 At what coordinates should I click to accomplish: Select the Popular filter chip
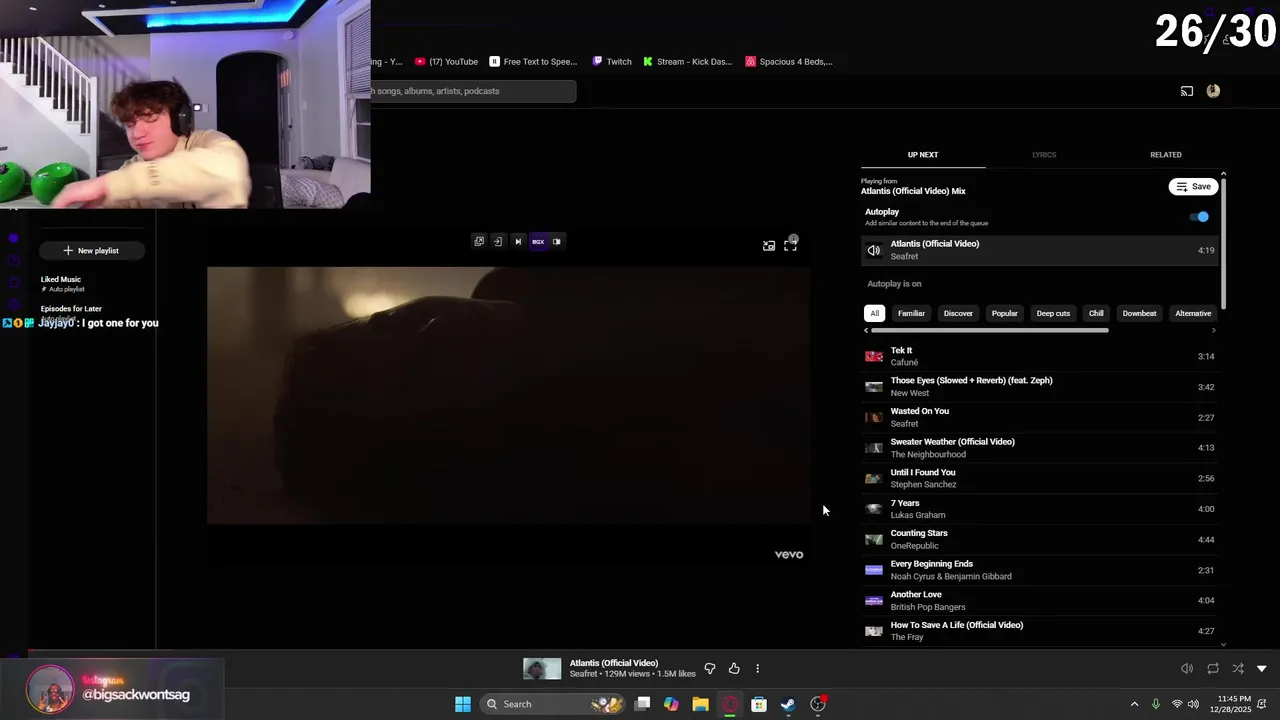coord(1004,313)
